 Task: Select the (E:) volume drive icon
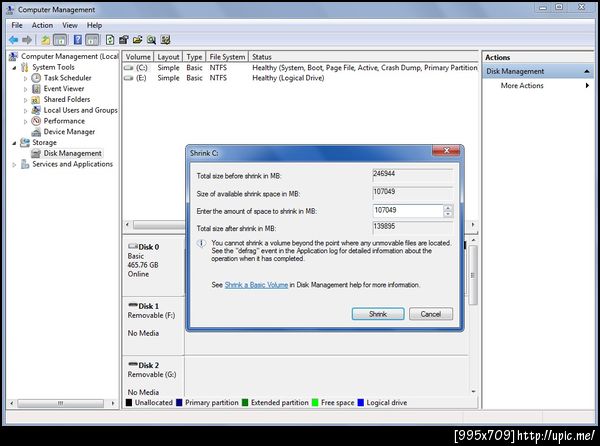(x=129, y=78)
